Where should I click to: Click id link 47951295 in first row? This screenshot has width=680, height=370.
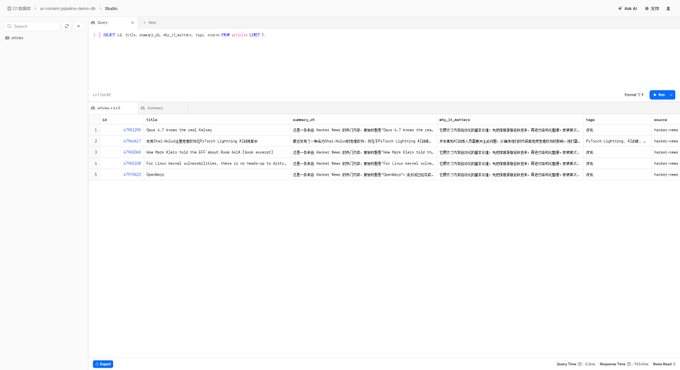click(132, 130)
